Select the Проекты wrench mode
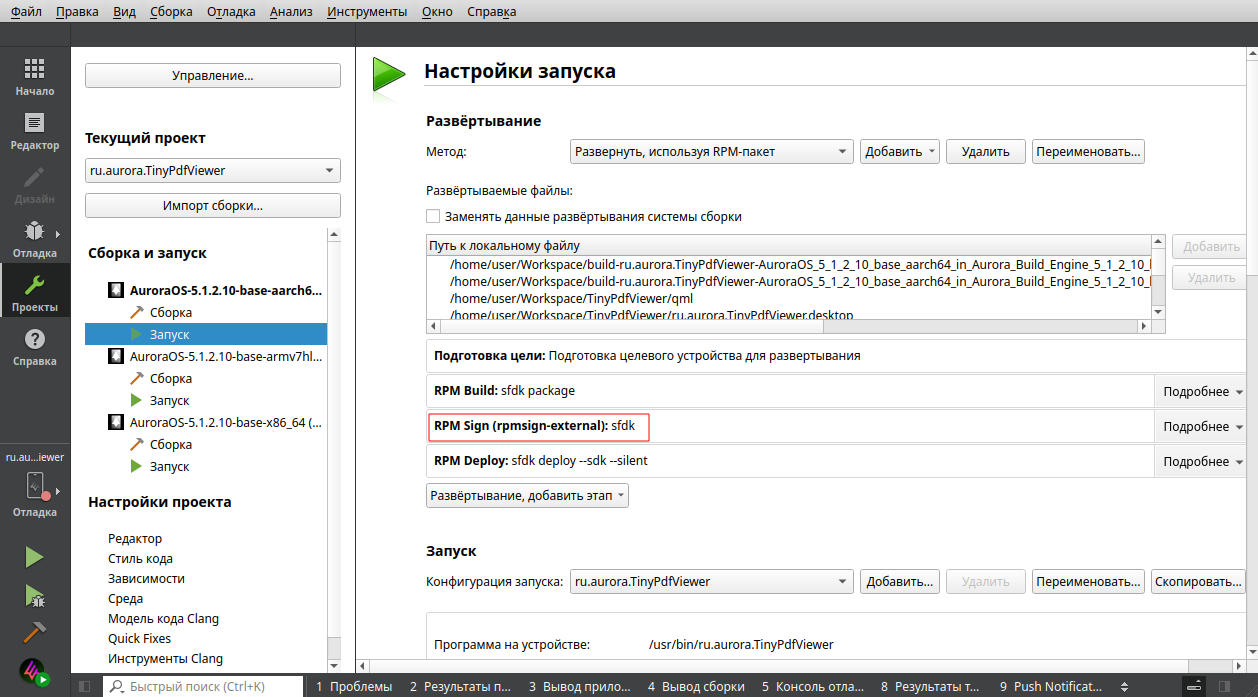Viewport: 1258px width, 697px height. tap(35, 292)
